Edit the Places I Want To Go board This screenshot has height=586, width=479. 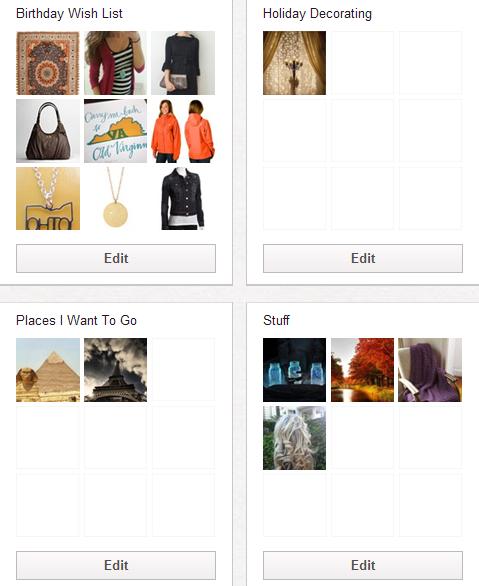(116, 565)
